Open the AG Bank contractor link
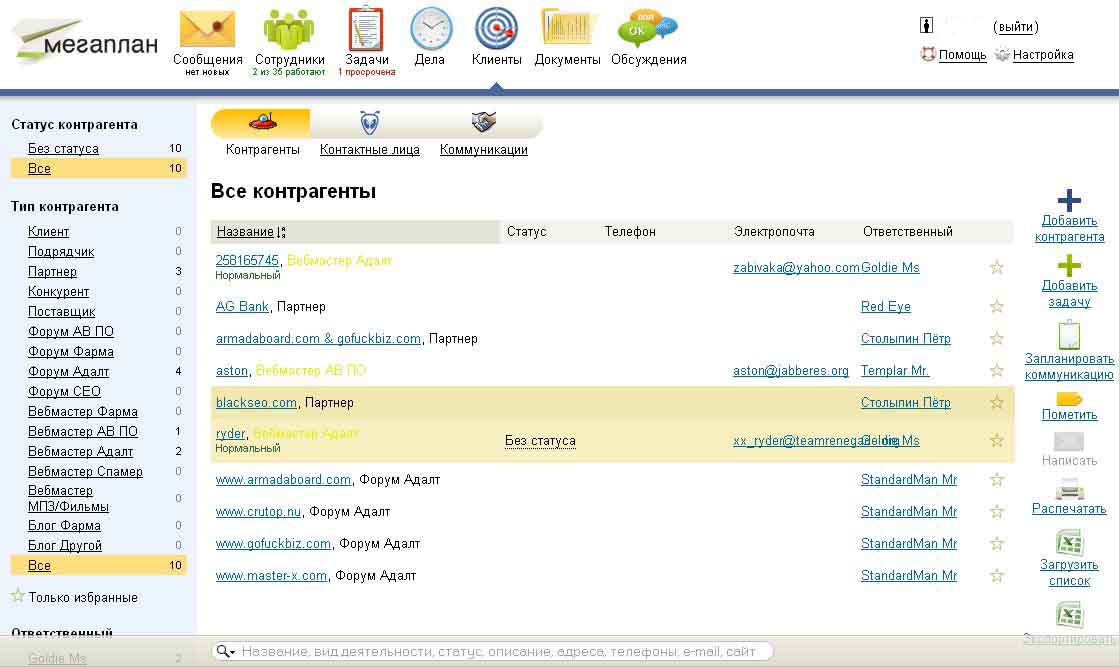Image resolution: width=1119 pixels, height=667 pixels. [x=242, y=306]
